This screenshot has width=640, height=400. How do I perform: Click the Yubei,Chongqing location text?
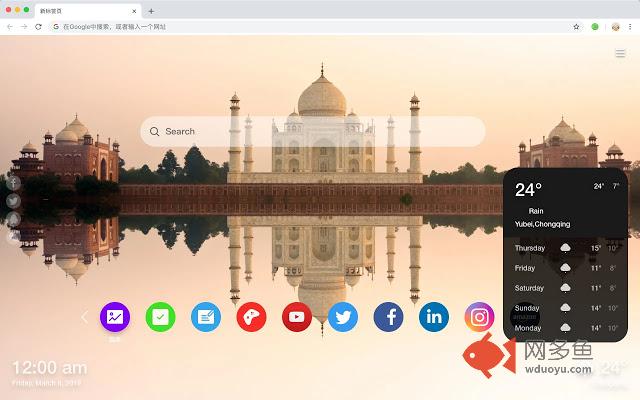[x=542, y=224]
